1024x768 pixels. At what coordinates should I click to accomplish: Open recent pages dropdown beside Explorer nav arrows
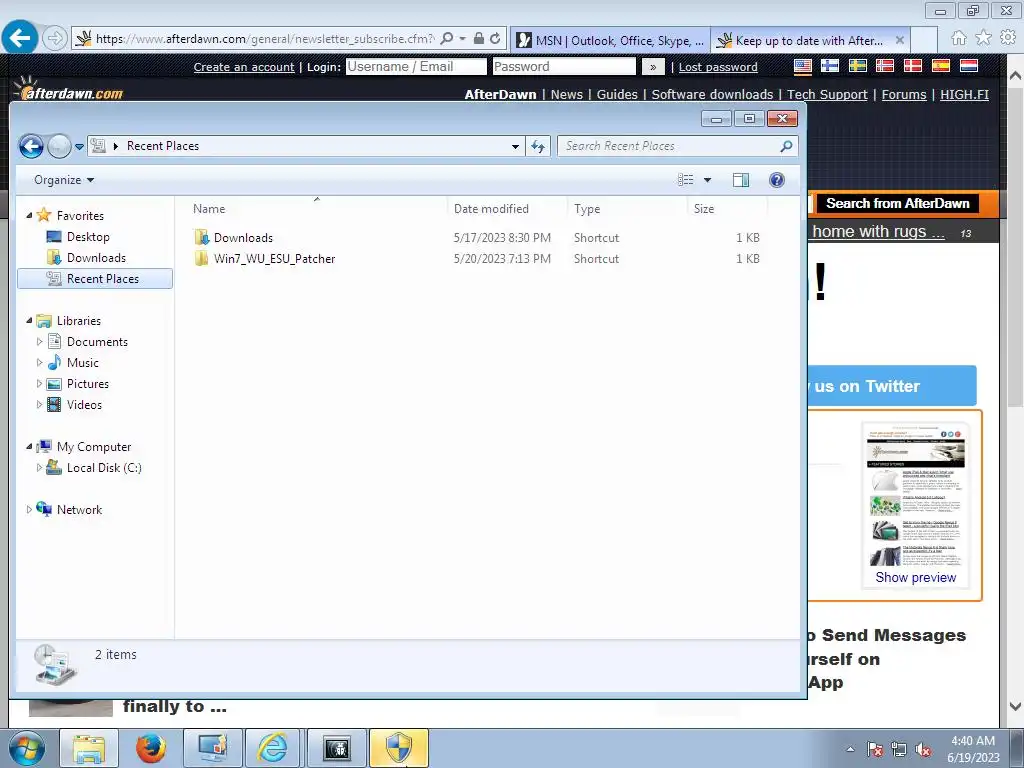[x=79, y=147]
